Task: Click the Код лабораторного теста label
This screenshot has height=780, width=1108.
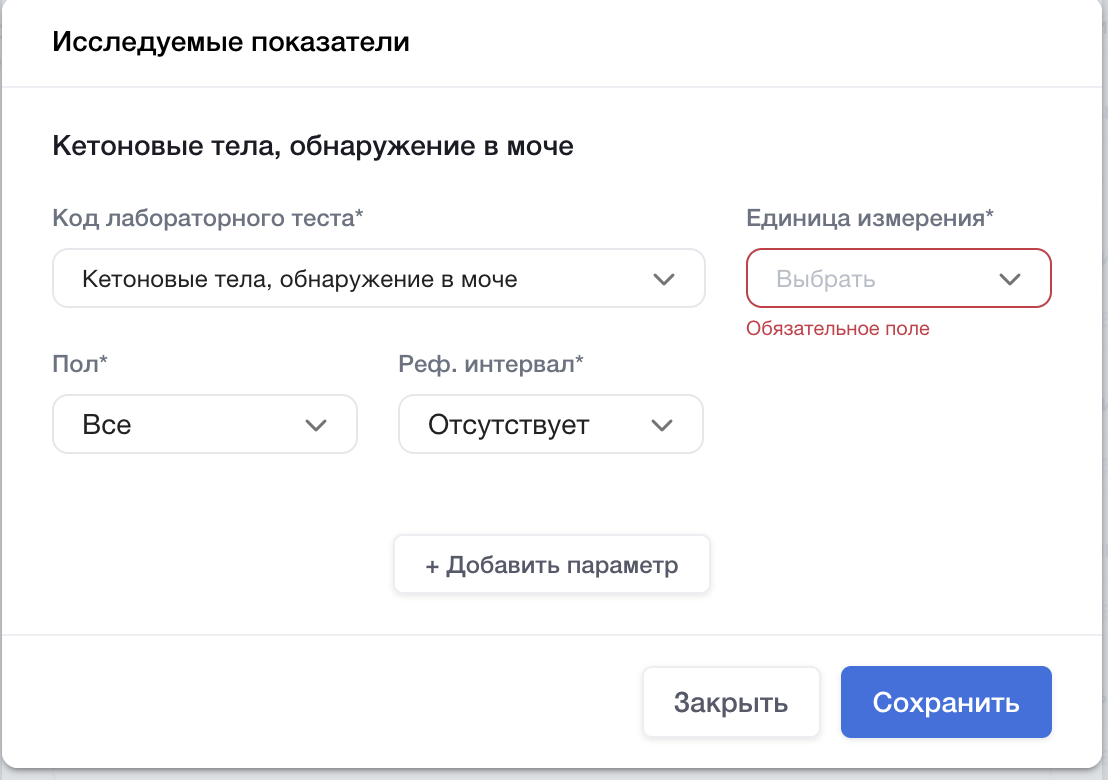Action: tap(207, 218)
